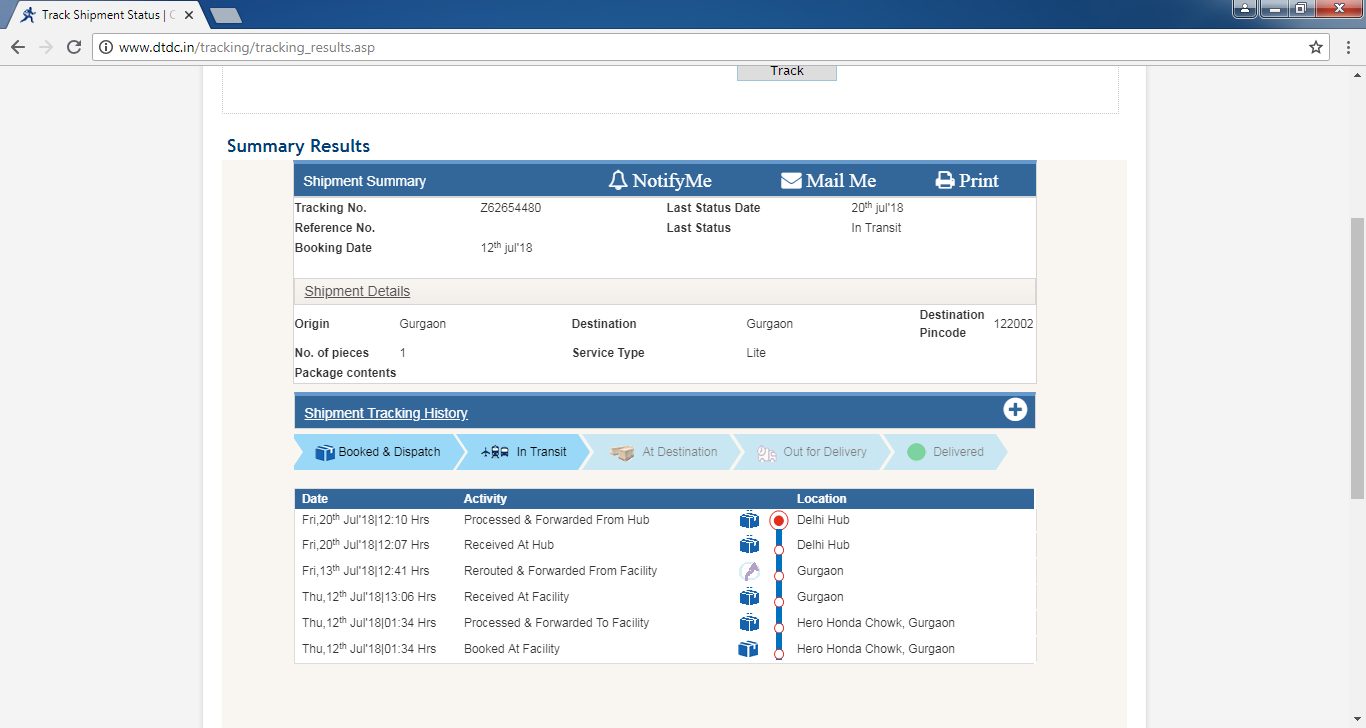
Task: Click the Mail Me envelope icon
Action: (791, 181)
